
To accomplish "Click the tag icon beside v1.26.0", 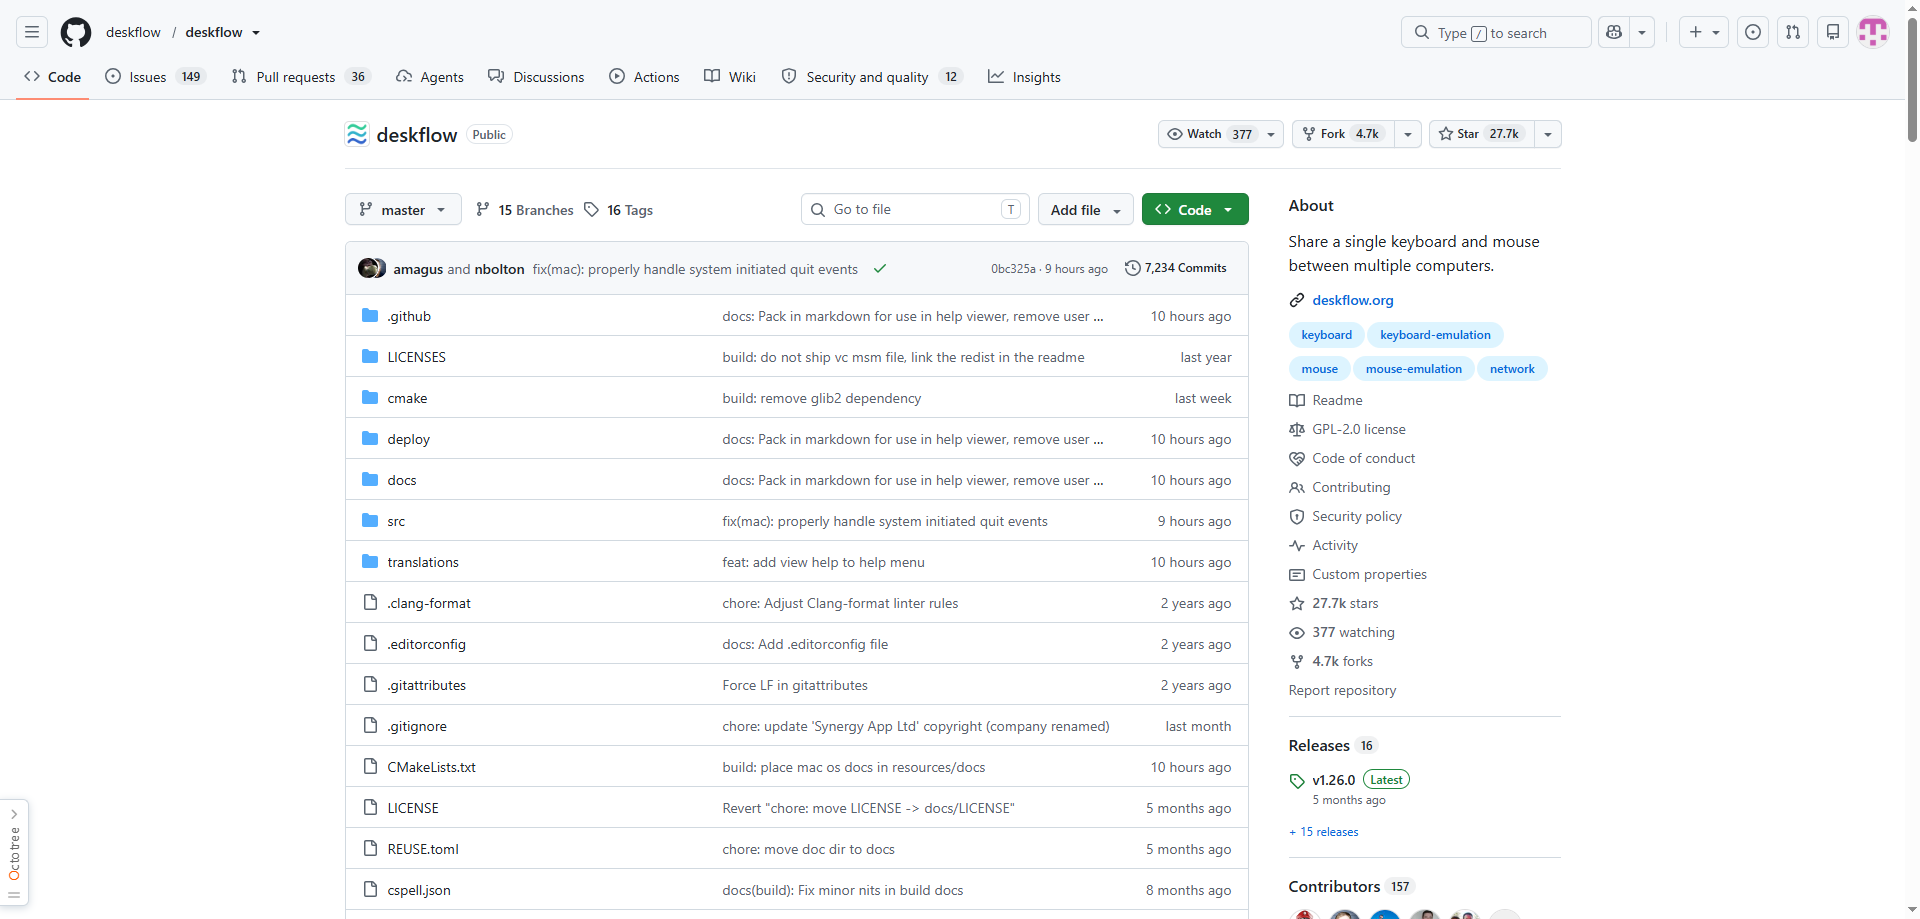I will [1297, 781].
